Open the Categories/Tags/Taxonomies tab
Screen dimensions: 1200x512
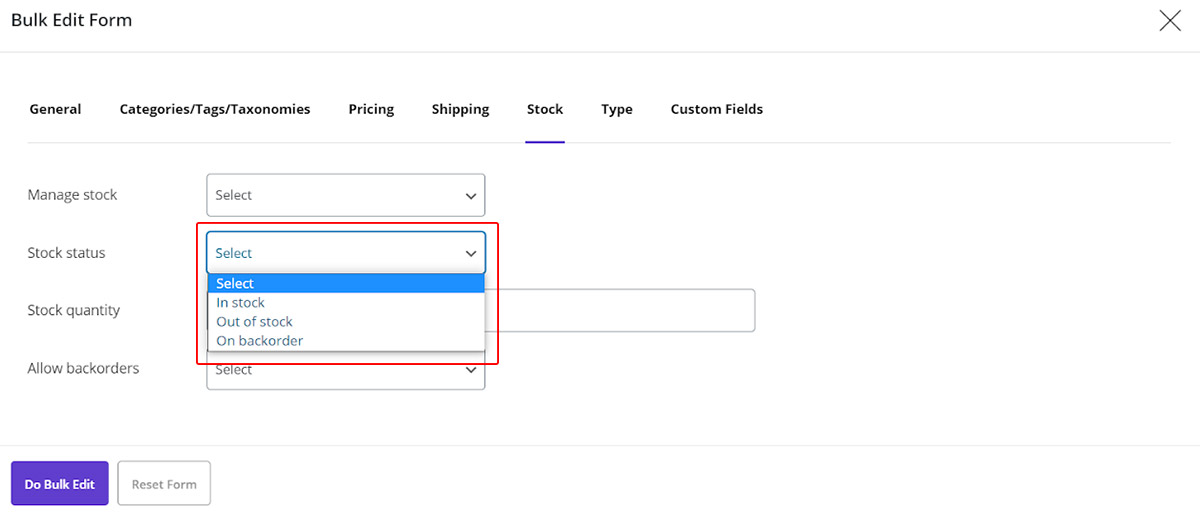(215, 109)
